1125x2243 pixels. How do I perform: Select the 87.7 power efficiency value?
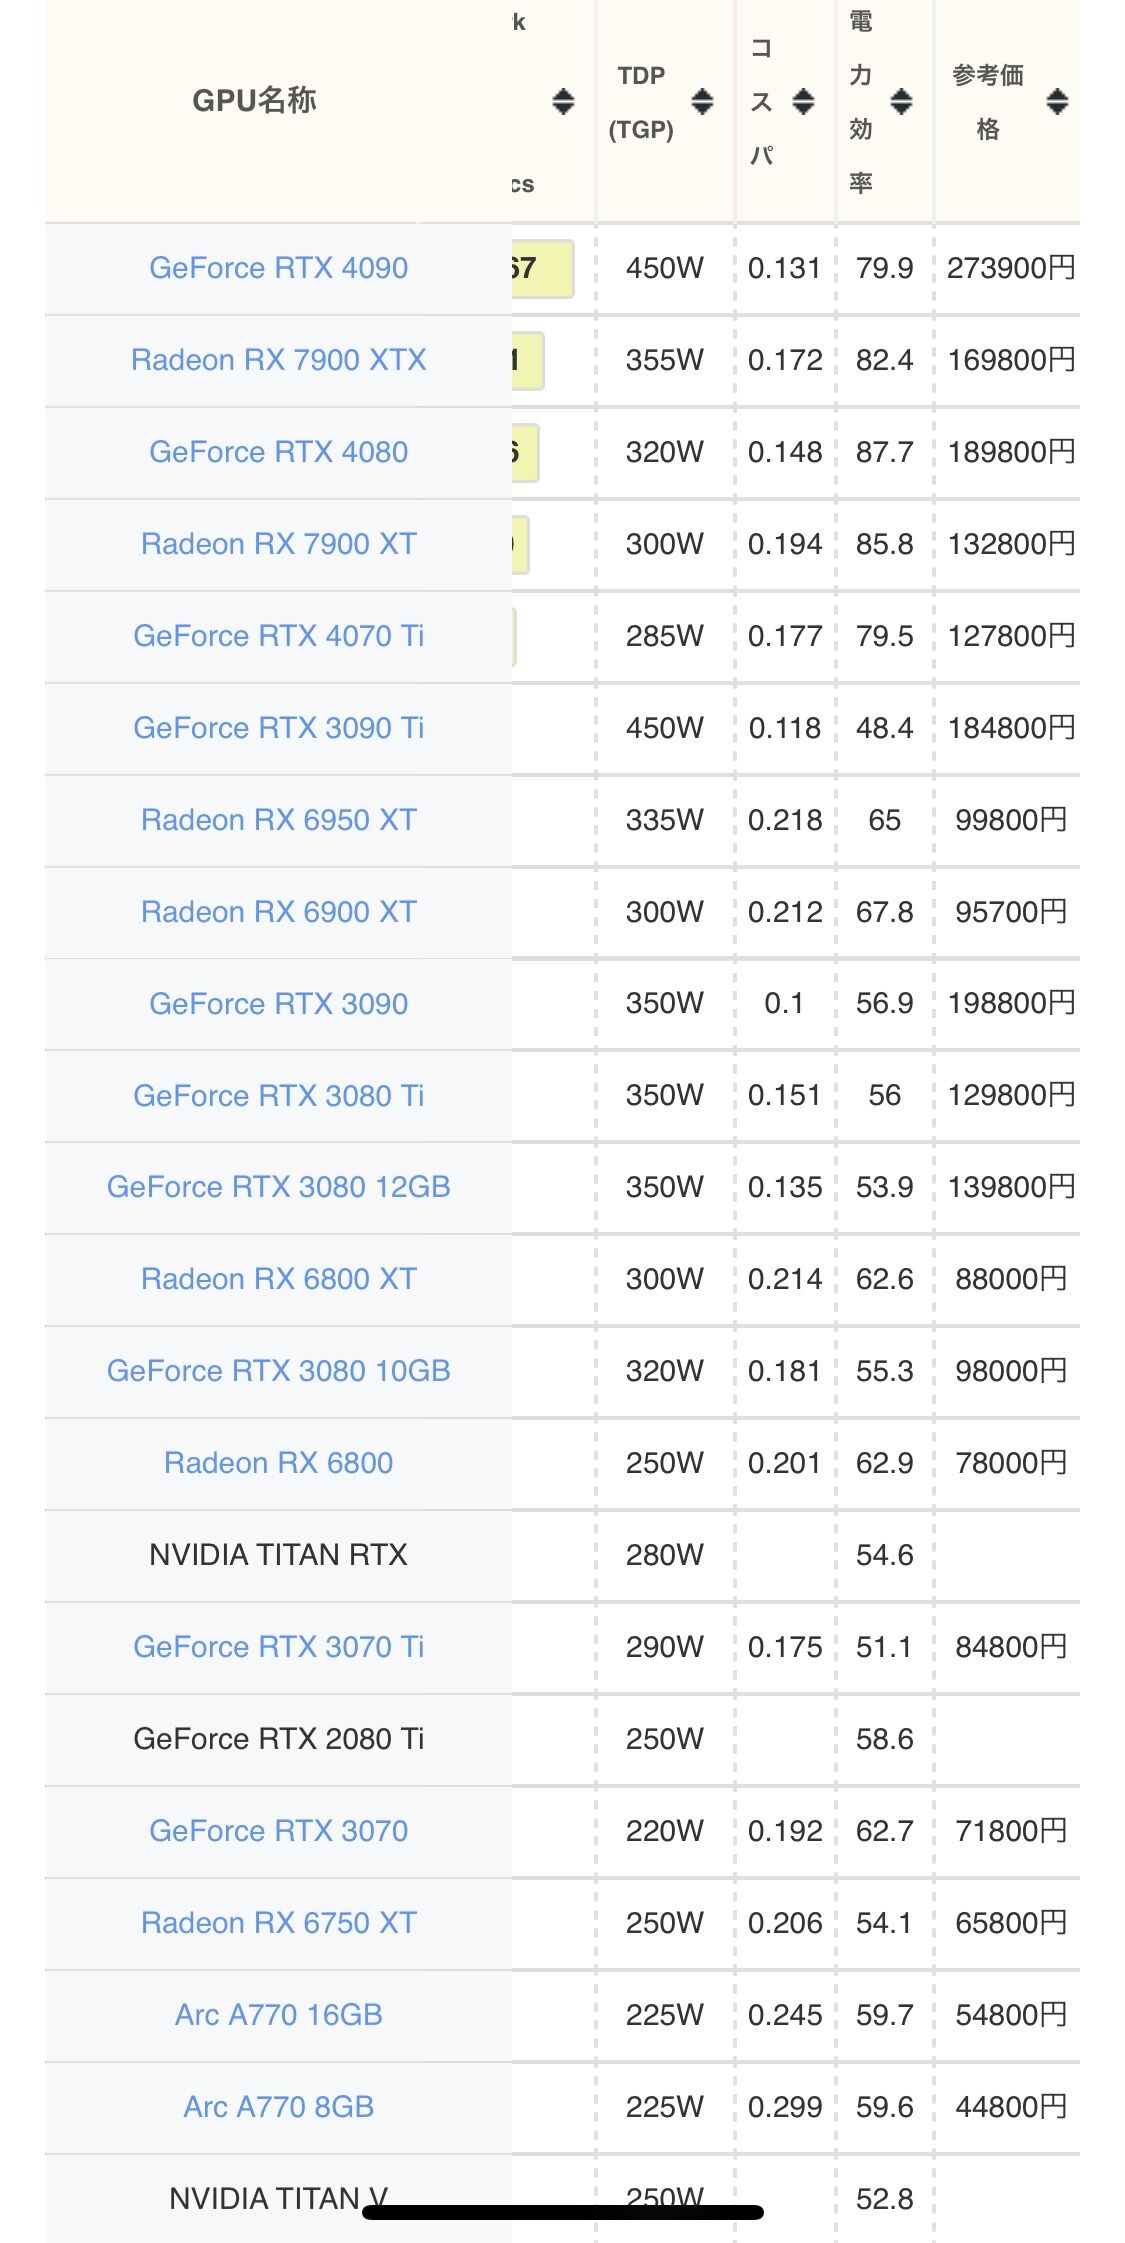coord(885,452)
